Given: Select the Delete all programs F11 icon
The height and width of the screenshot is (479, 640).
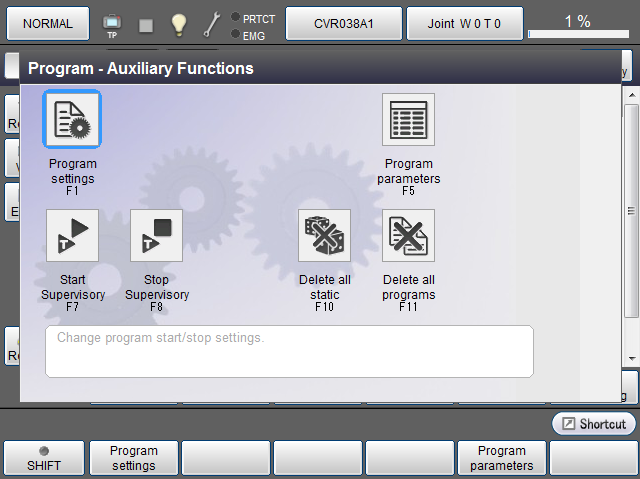Looking at the screenshot, I should (408, 236).
